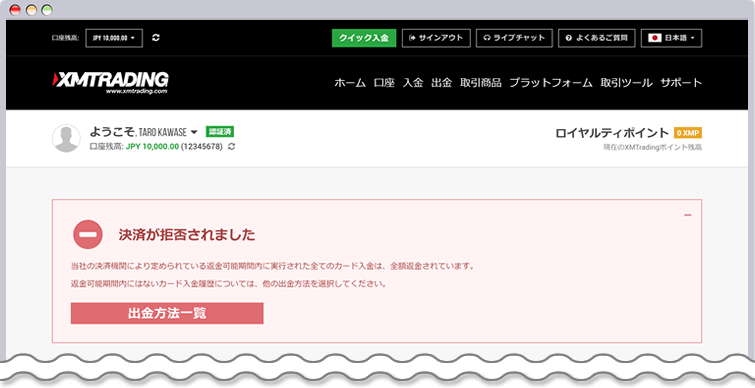Maximize window with green title-bar button
The width and height of the screenshot is (755, 388).
click(x=47, y=10)
